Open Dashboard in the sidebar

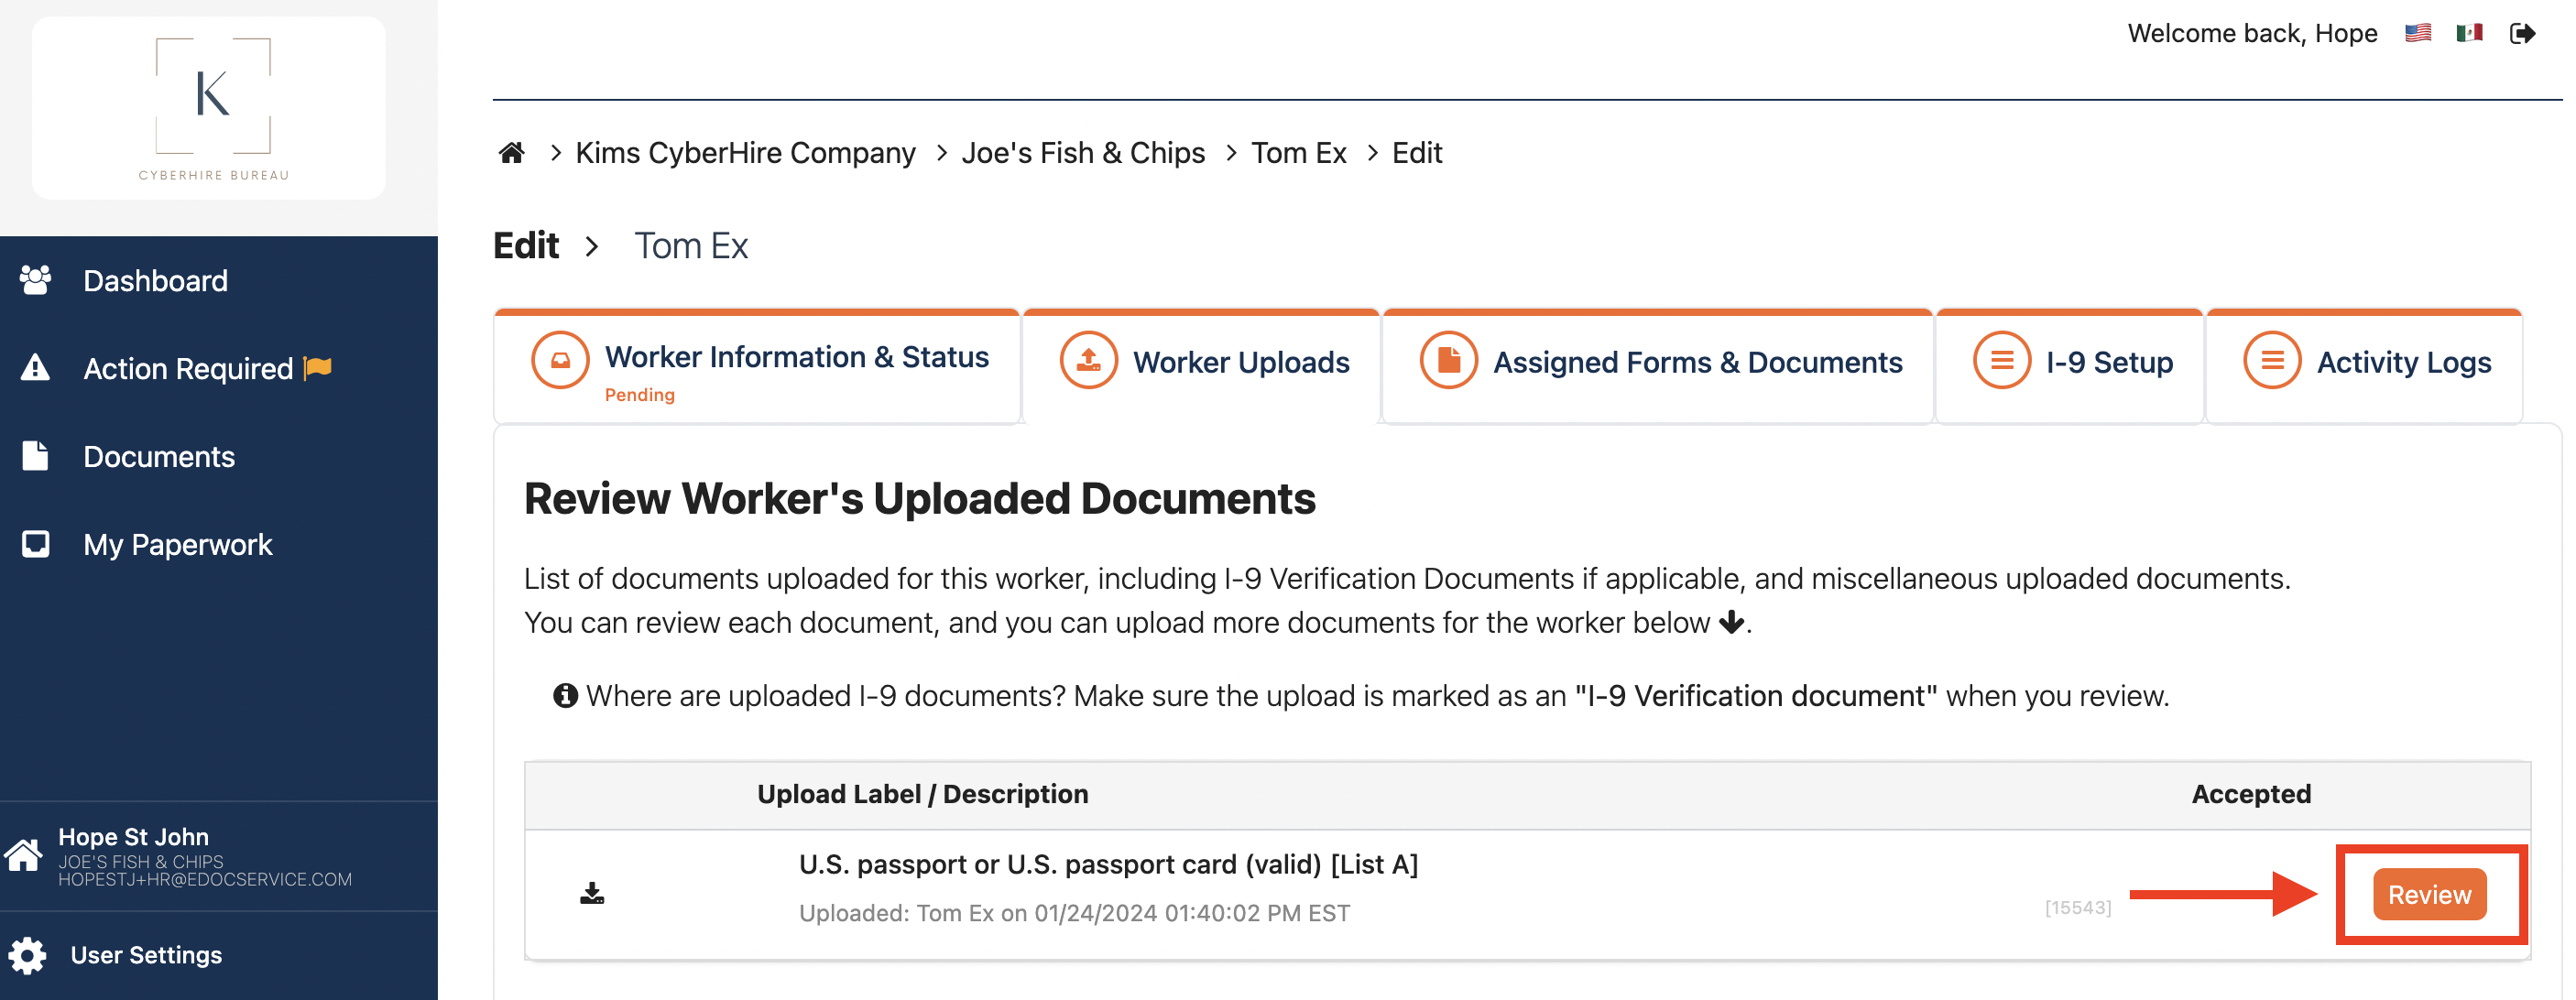click(x=155, y=281)
